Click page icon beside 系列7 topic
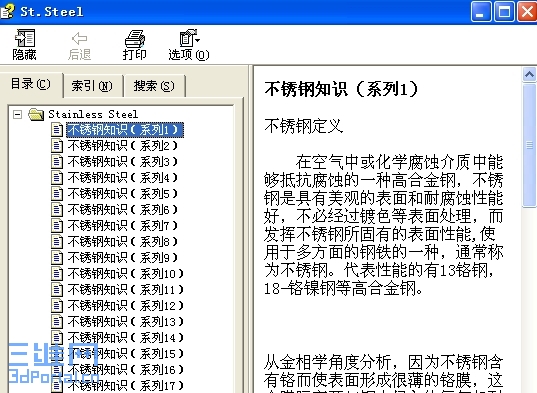This screenshot has width=537, height=393. pyautogui.click(x=57, y=226)
